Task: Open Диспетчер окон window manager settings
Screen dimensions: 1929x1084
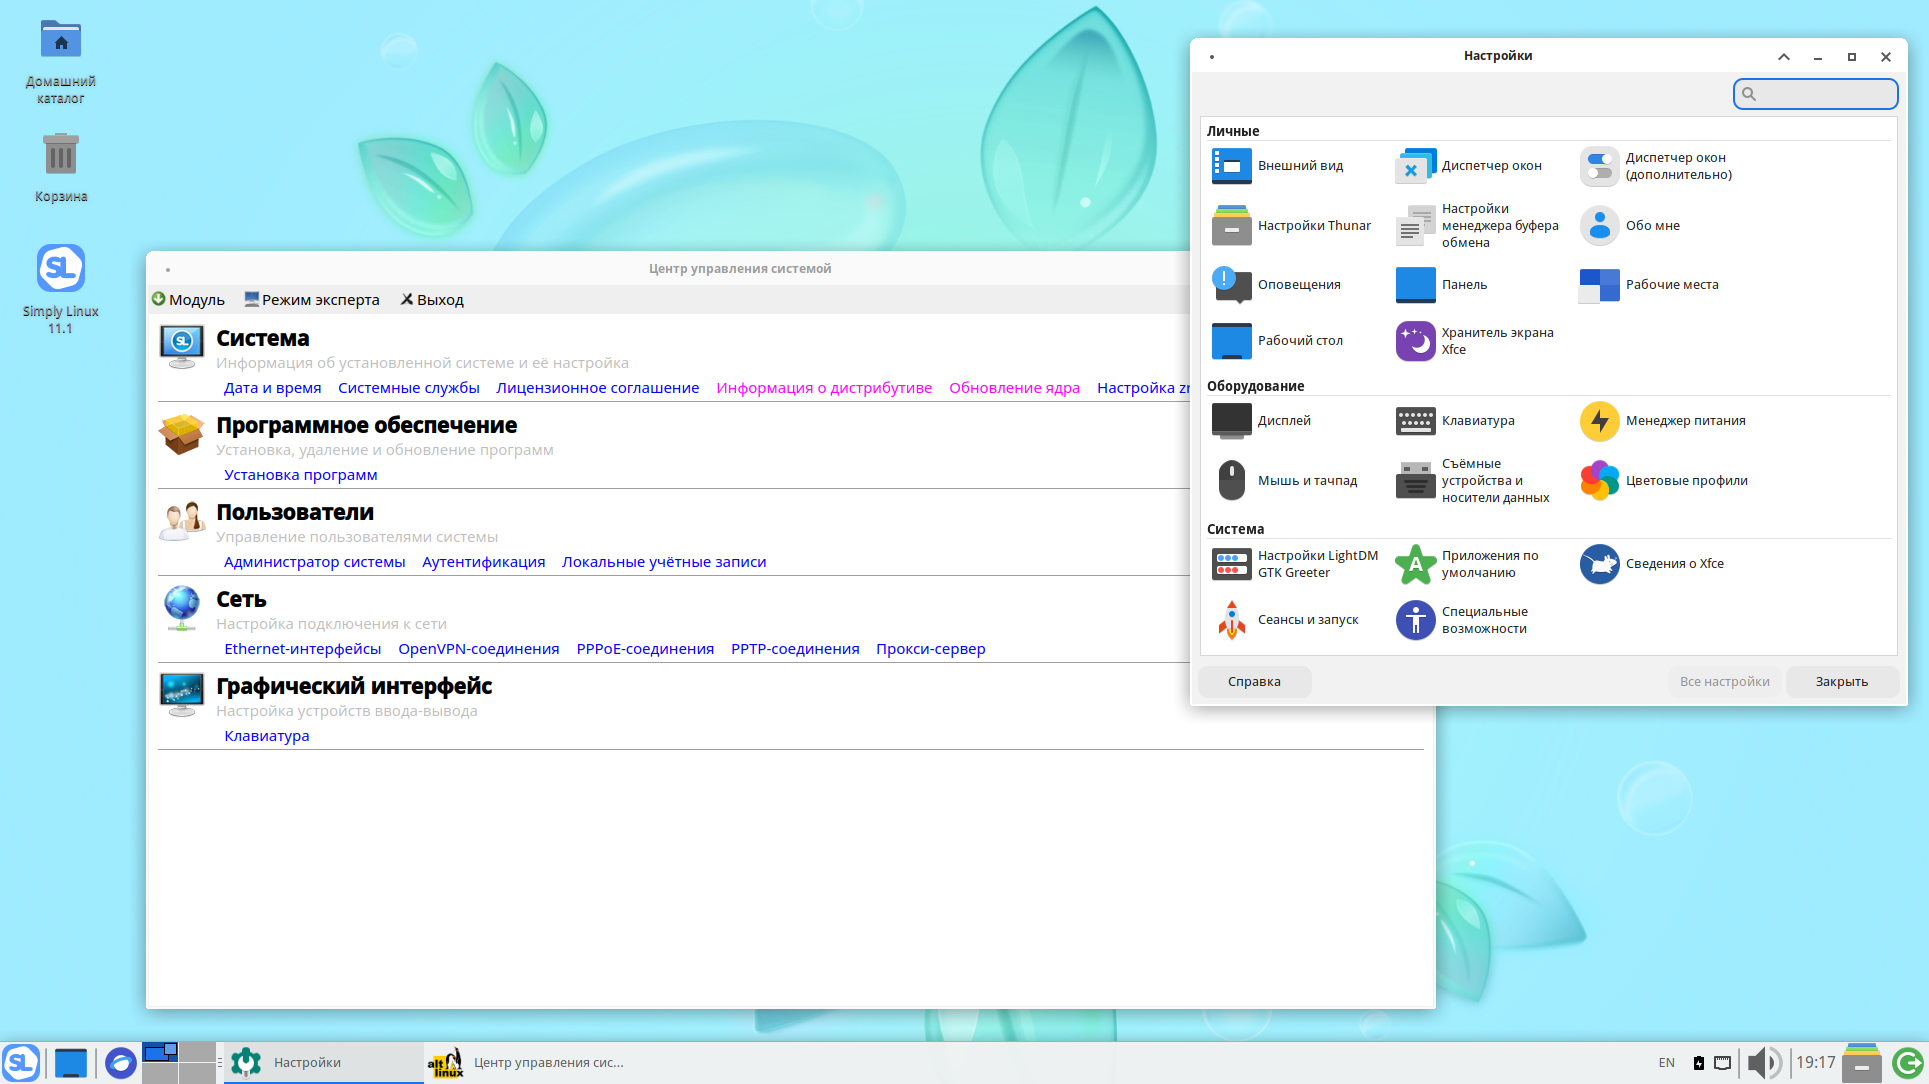Action: coord(1470,166)
